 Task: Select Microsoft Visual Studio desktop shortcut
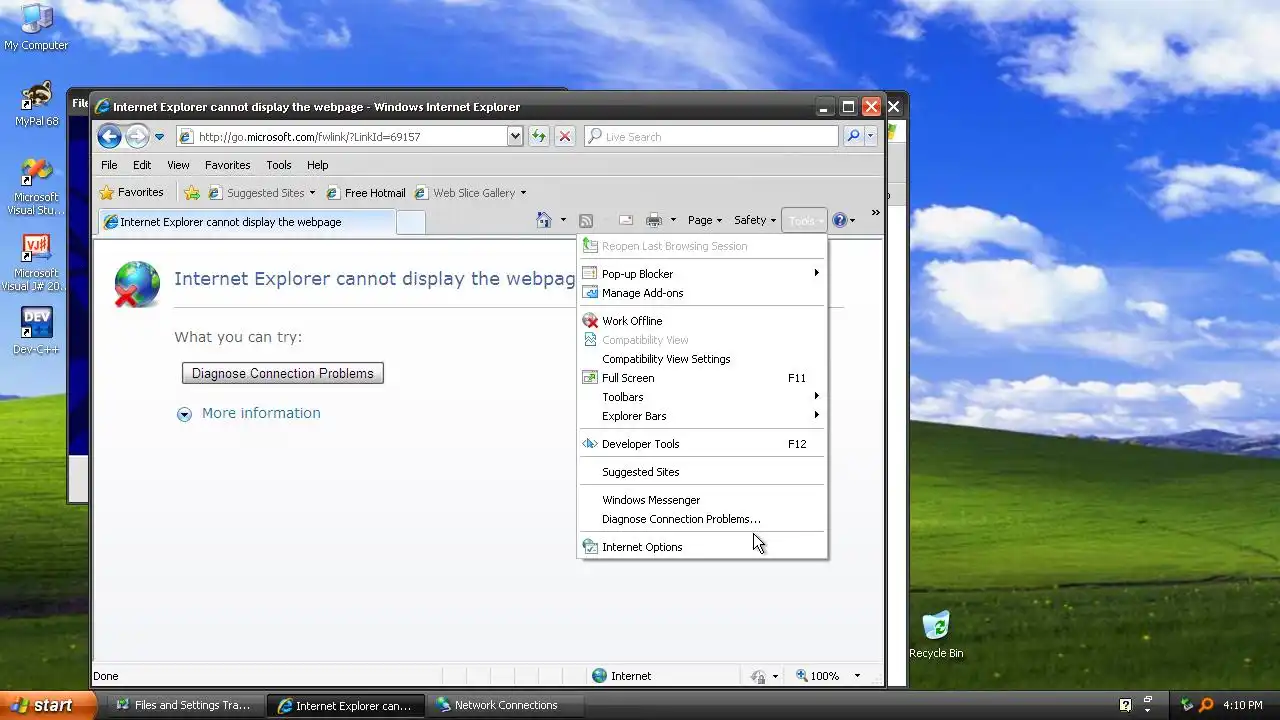click(x=36, y=186)
